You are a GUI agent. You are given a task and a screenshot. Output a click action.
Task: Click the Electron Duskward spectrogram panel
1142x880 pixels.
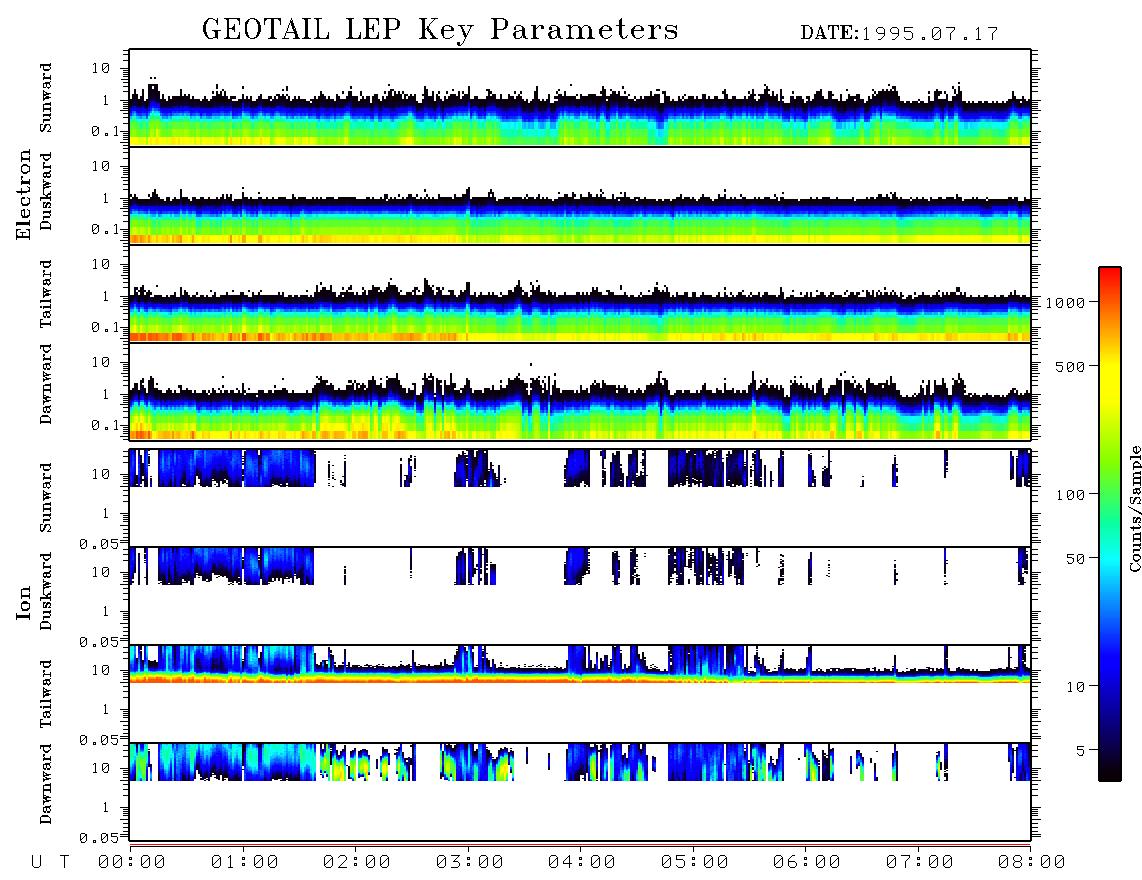[580, 195]
